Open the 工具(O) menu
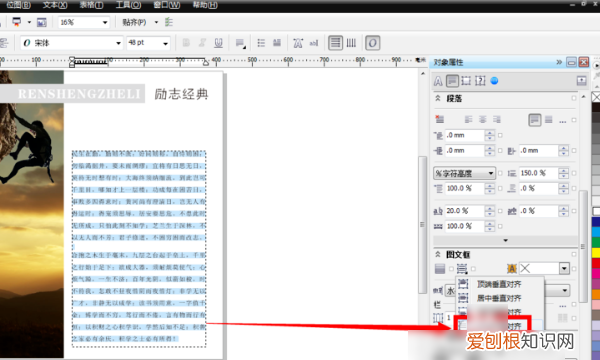600x360 pixels. tap(128, 5)
